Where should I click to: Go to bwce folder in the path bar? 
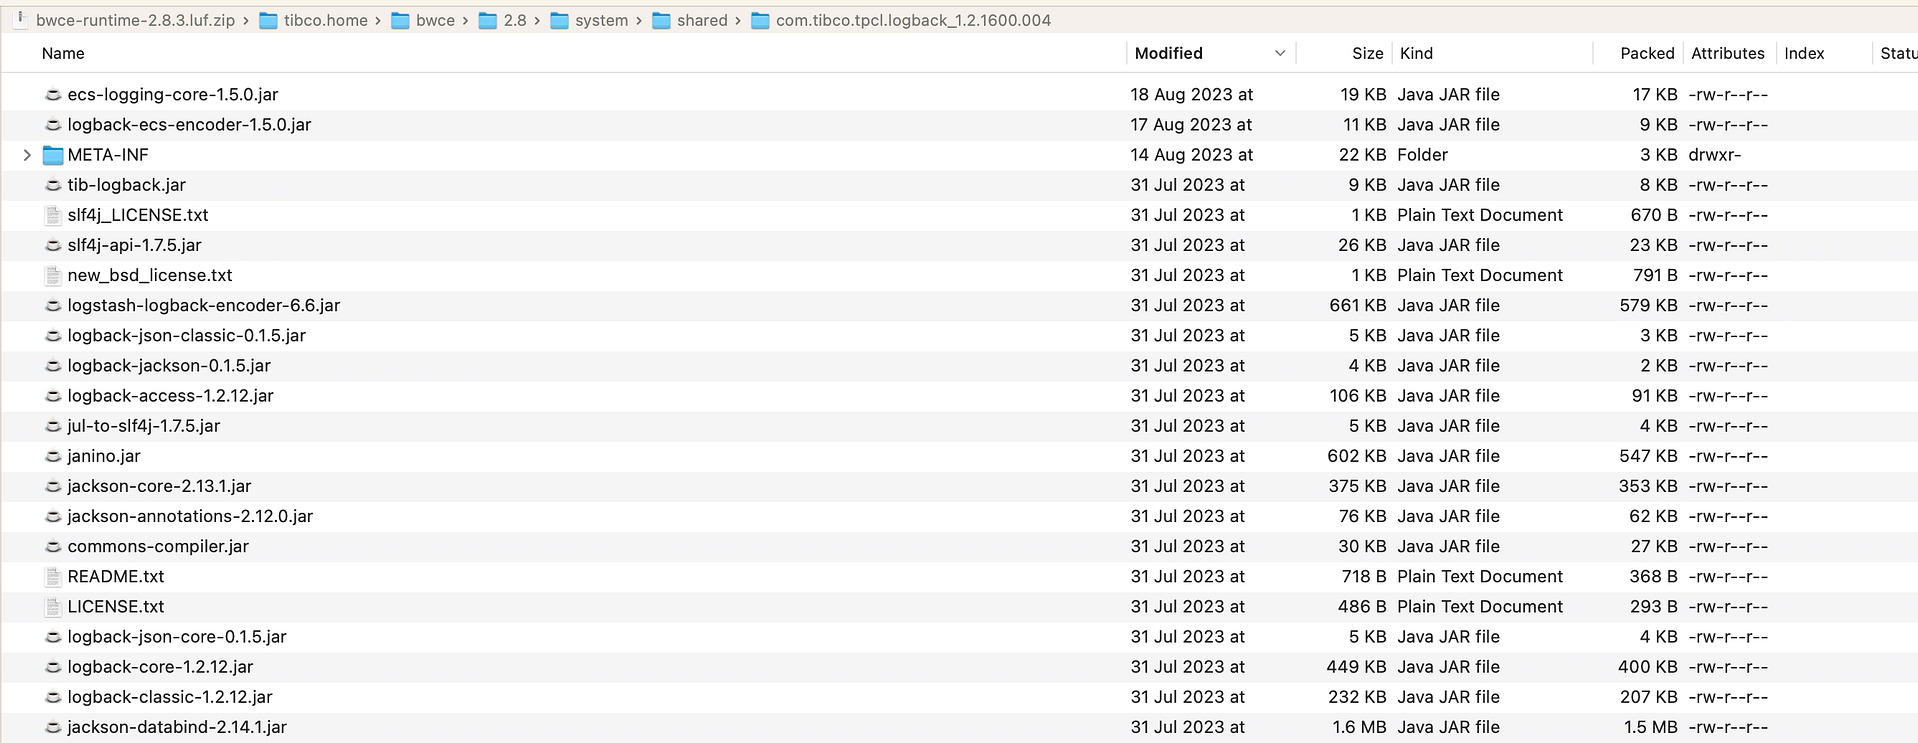click(x=435, y=21)
